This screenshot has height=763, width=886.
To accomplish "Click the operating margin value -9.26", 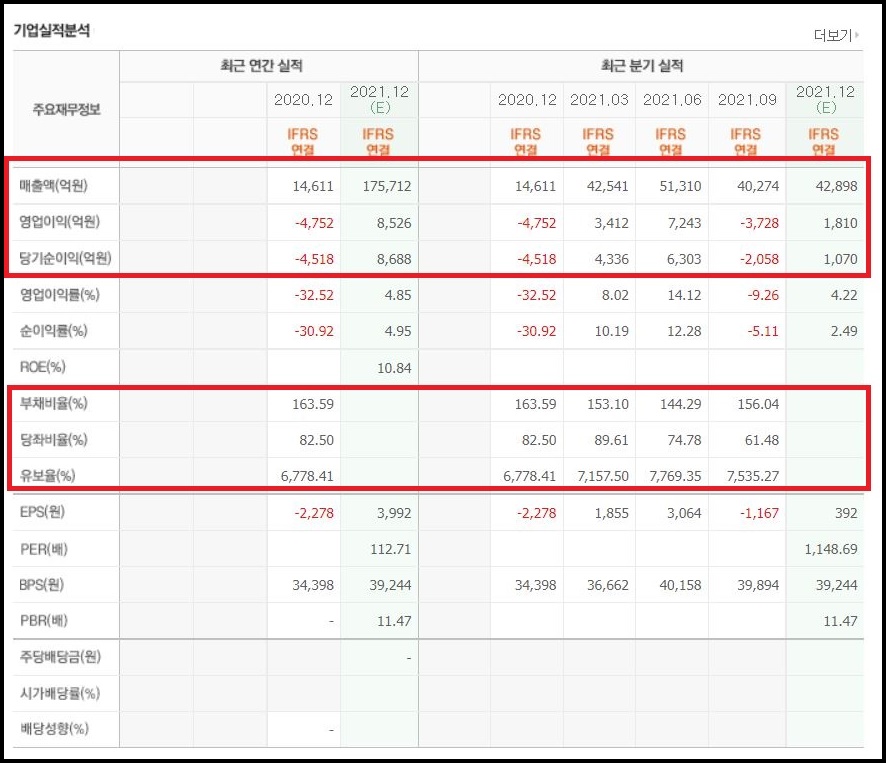I will coord(763,295).
